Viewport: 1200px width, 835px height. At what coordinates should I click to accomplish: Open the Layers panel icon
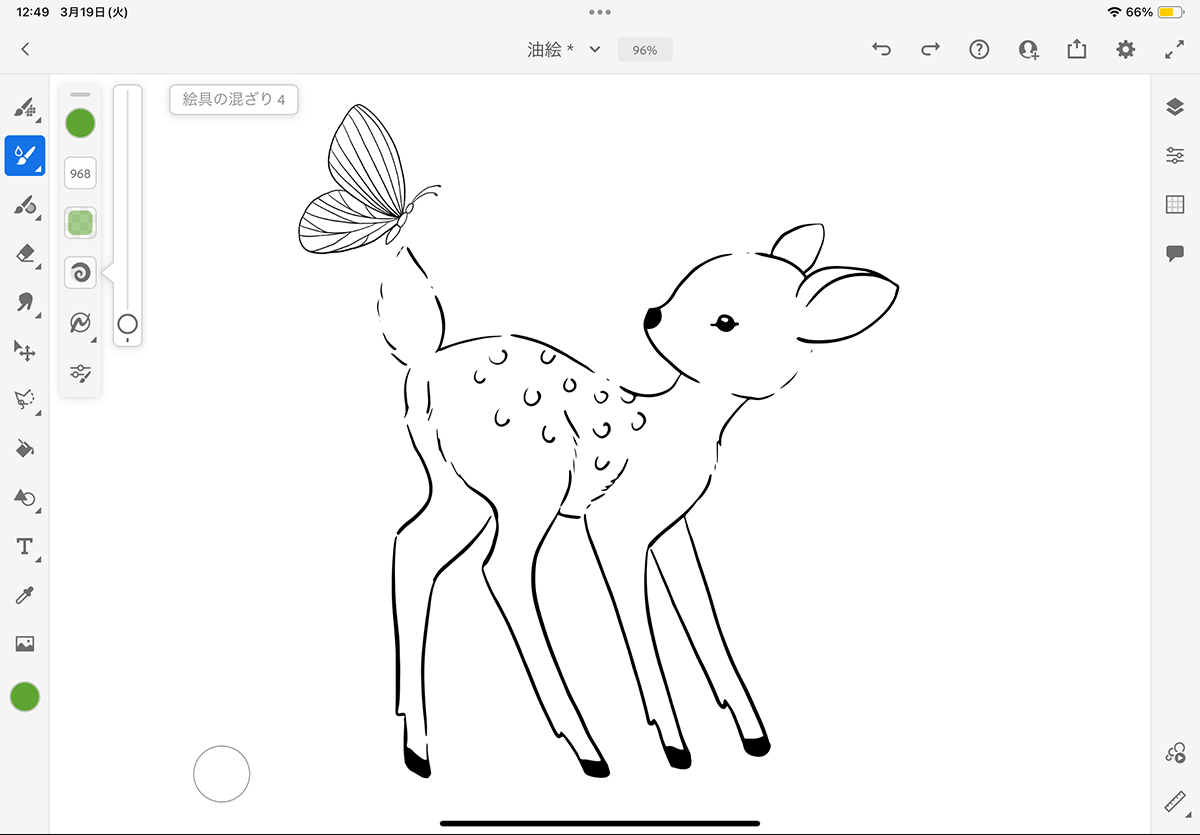(x=1175, y=107)
